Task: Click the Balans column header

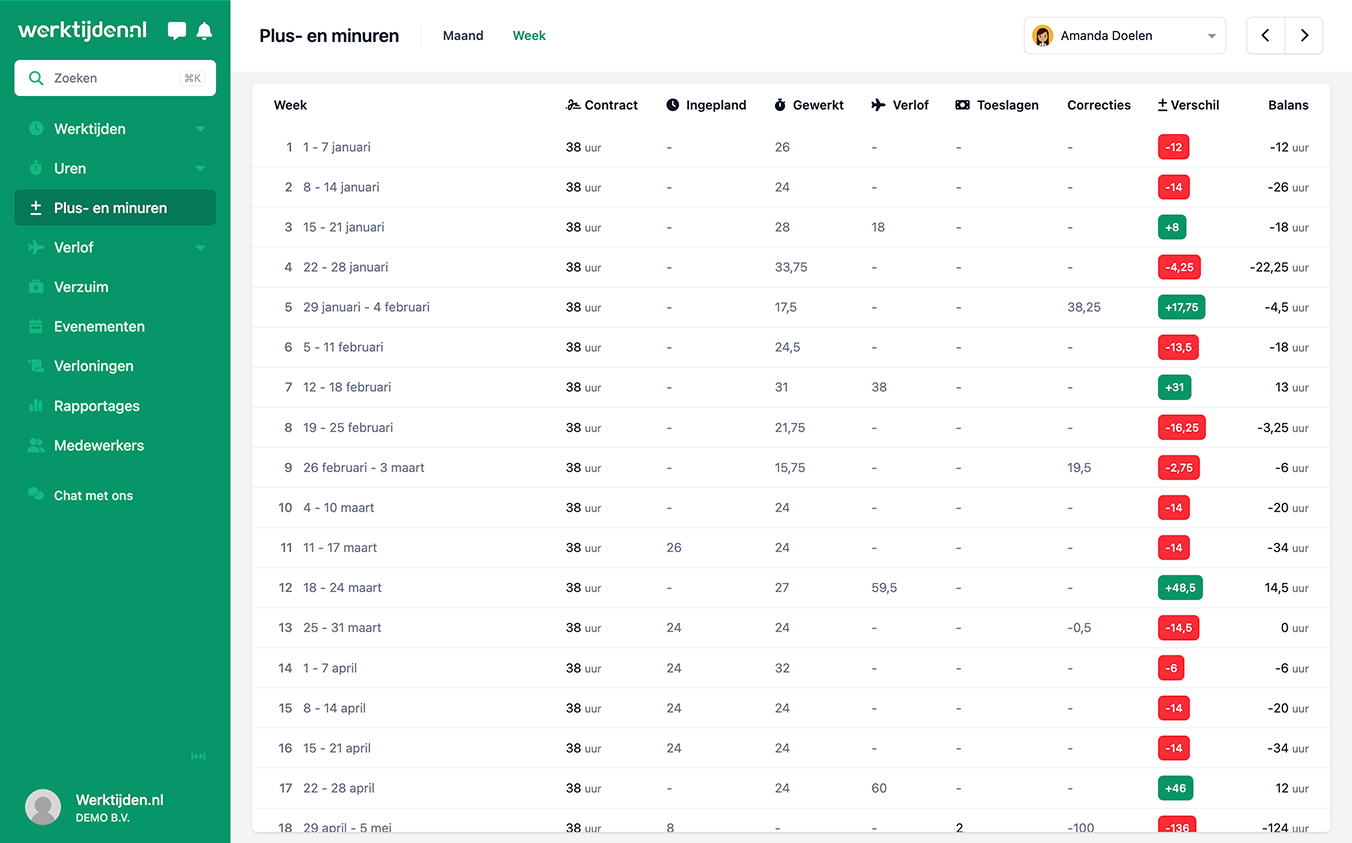Action: (1288, 105)
